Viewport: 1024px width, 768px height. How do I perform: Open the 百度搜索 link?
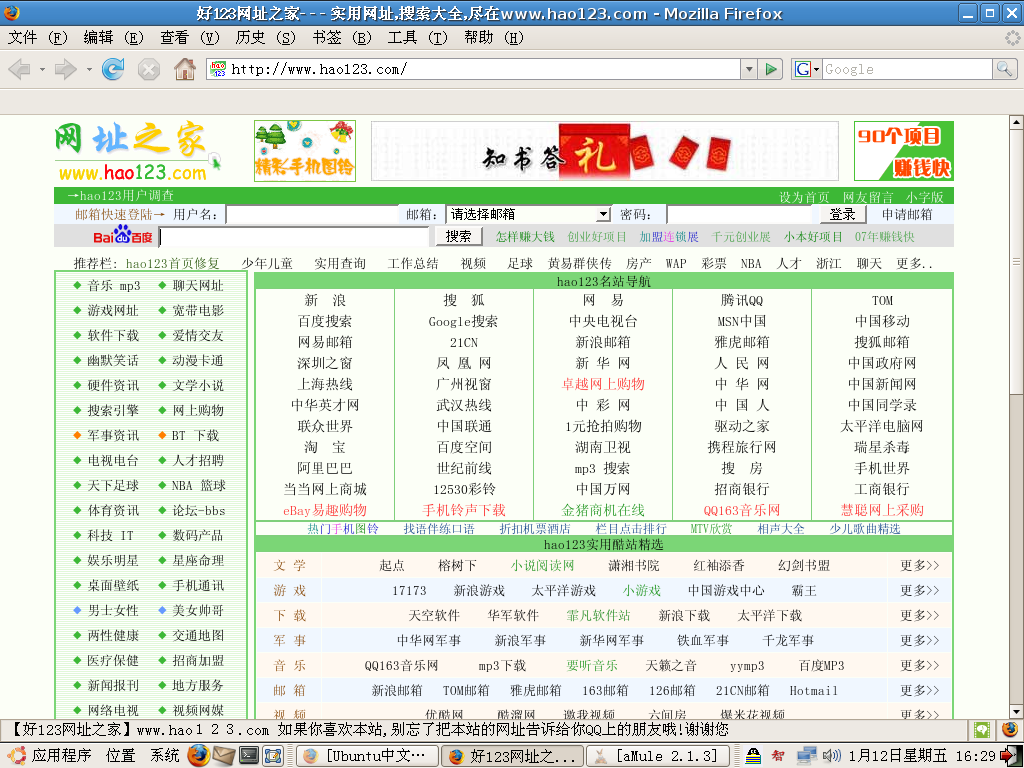(325, 321)
